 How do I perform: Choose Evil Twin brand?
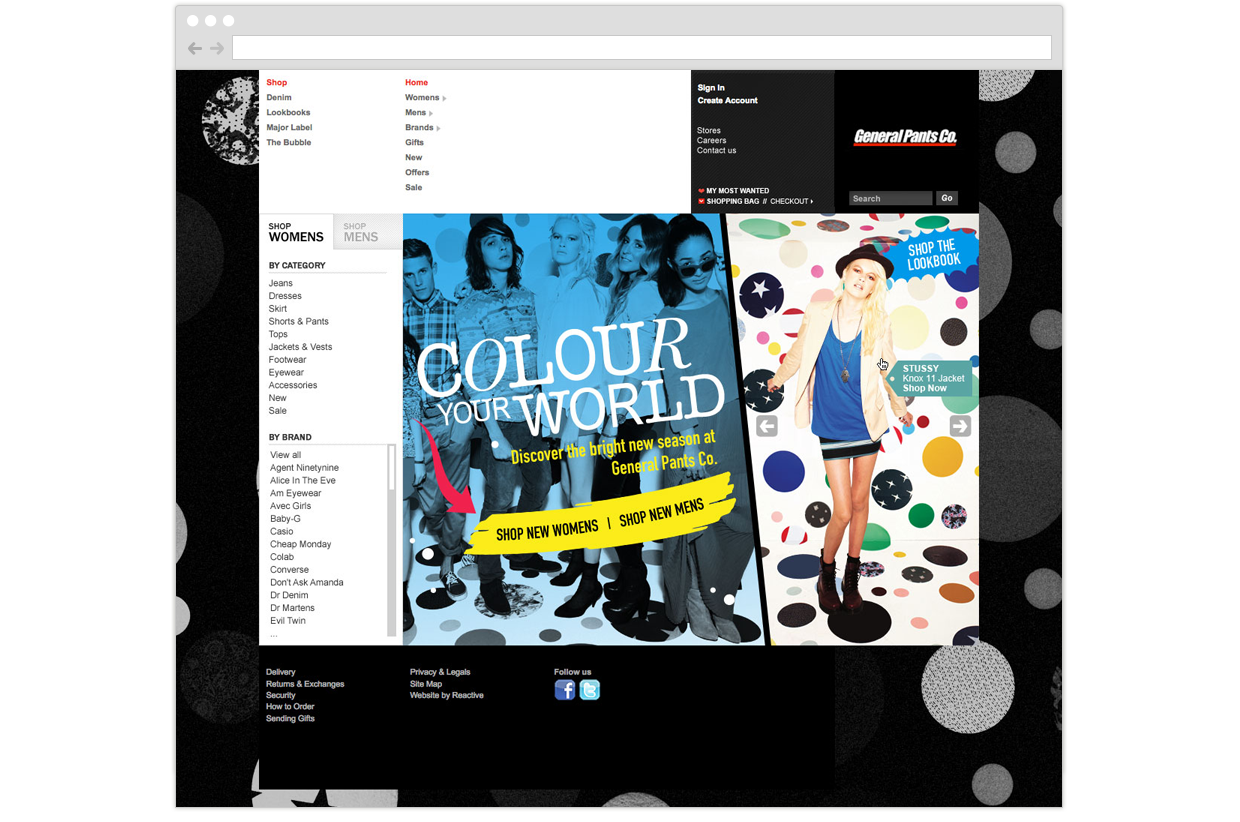[x=288, y=621]
